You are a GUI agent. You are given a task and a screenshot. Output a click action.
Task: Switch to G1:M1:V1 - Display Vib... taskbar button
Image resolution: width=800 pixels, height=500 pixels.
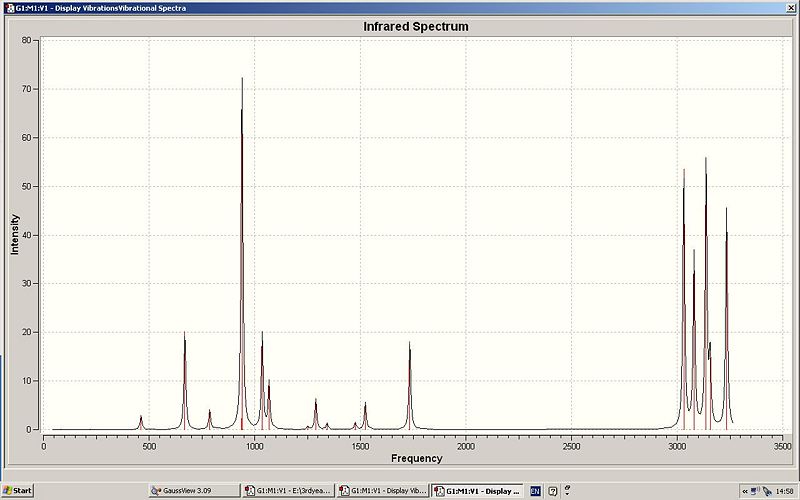click(x=383, y=491)
